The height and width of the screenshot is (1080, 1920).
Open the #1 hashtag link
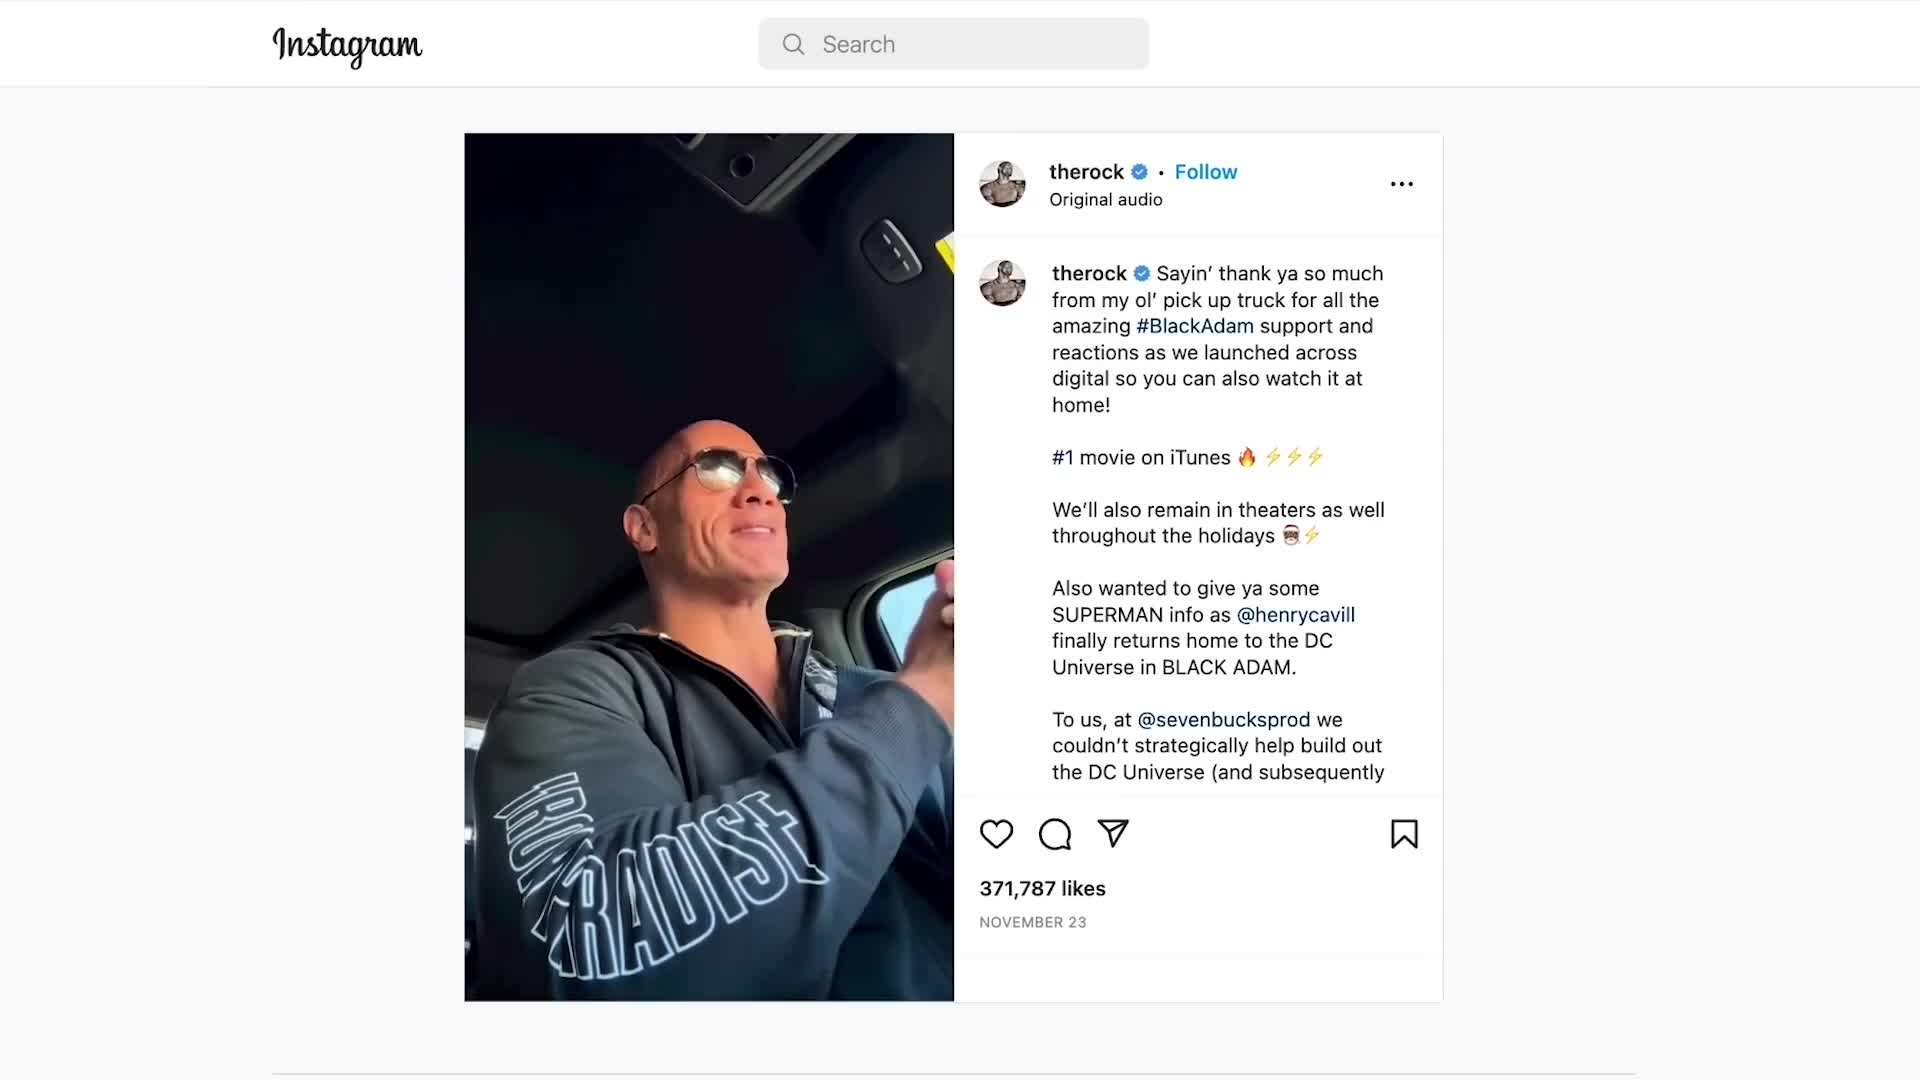pos(1062,458)
